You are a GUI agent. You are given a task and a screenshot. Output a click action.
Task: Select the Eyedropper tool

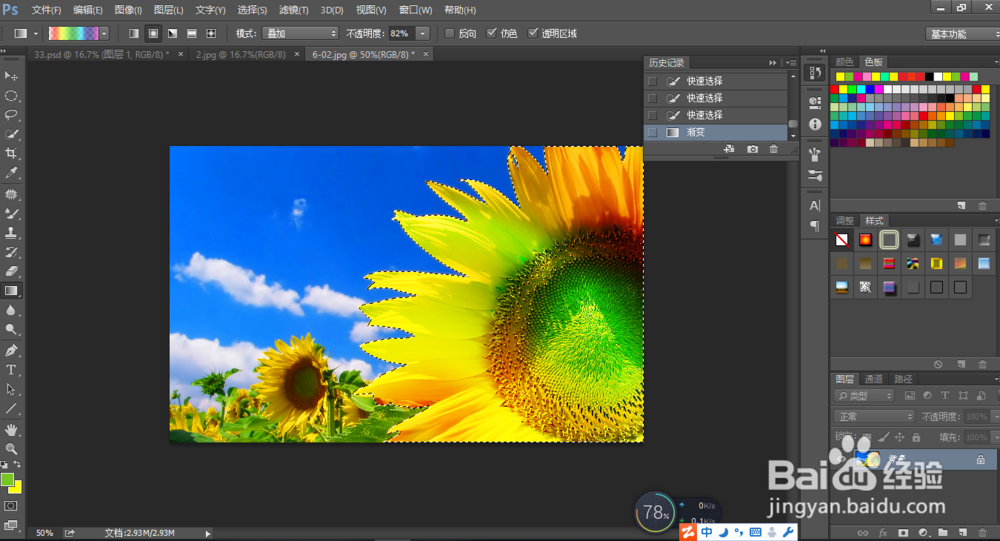point(11,173)
